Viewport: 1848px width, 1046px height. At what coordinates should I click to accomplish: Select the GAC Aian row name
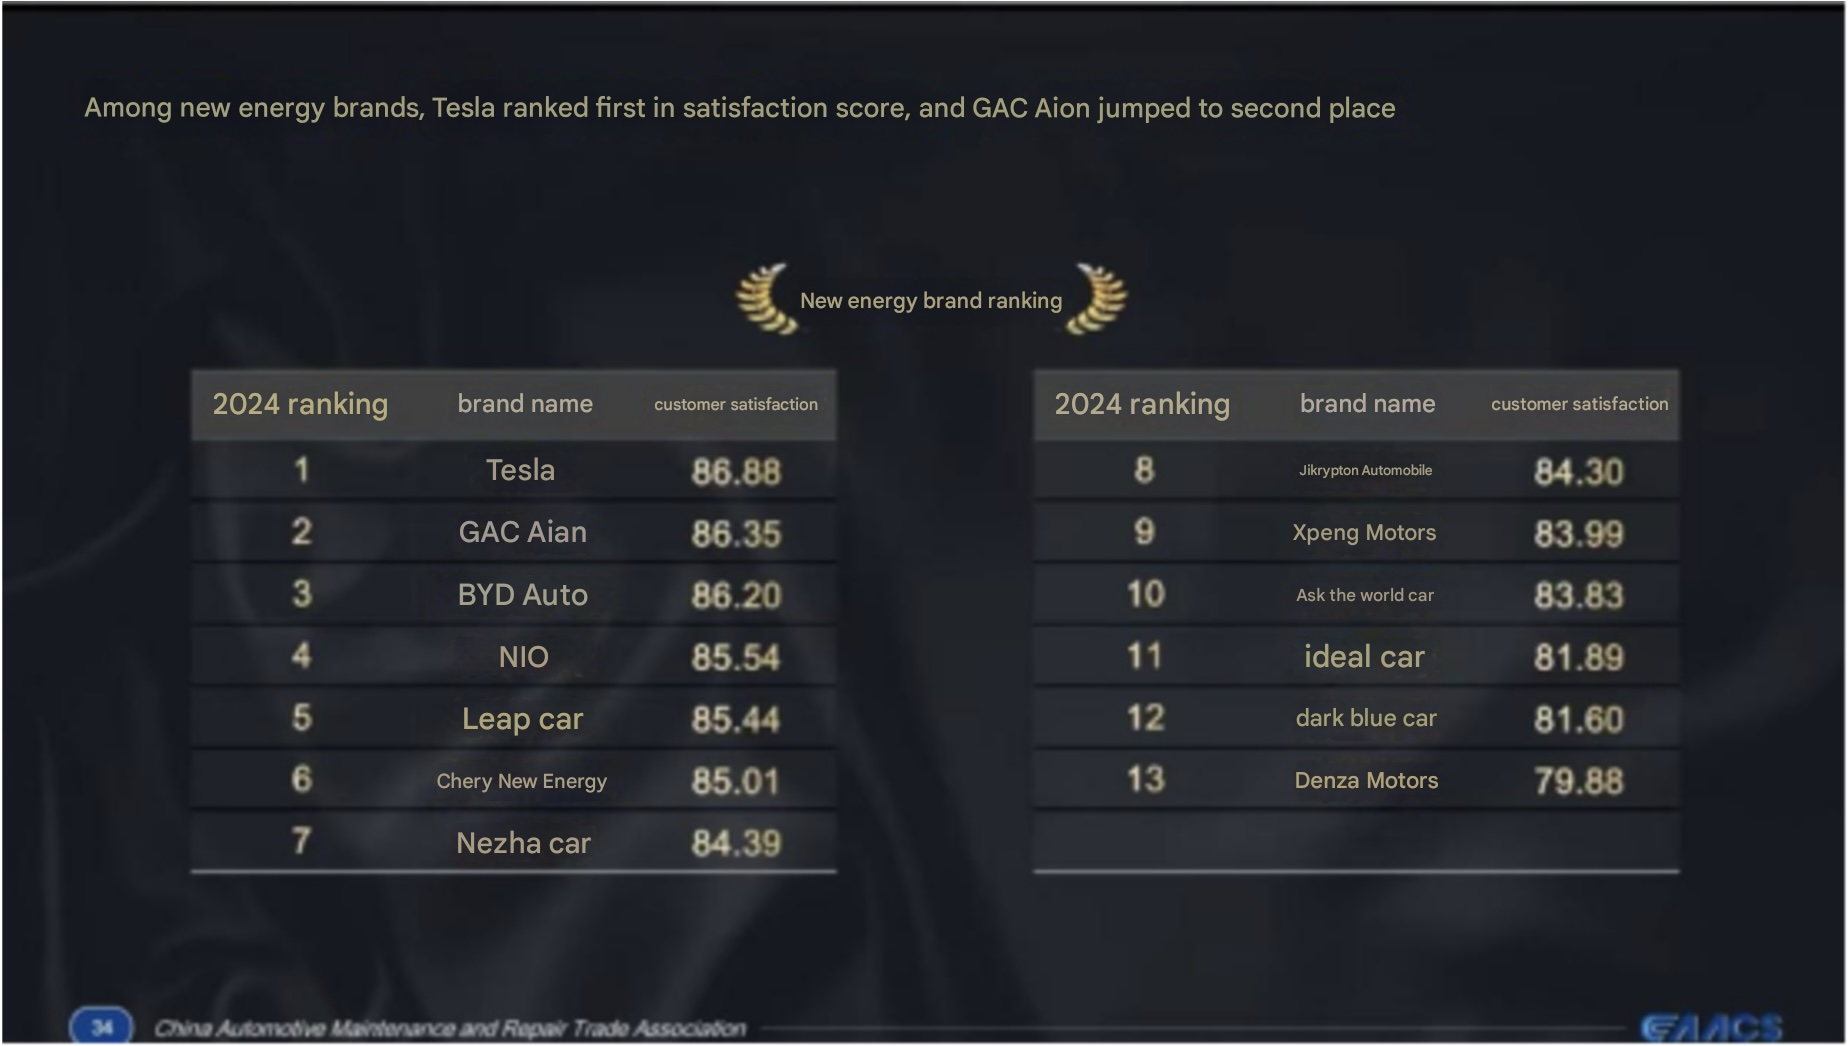click(x=523, y=532)
